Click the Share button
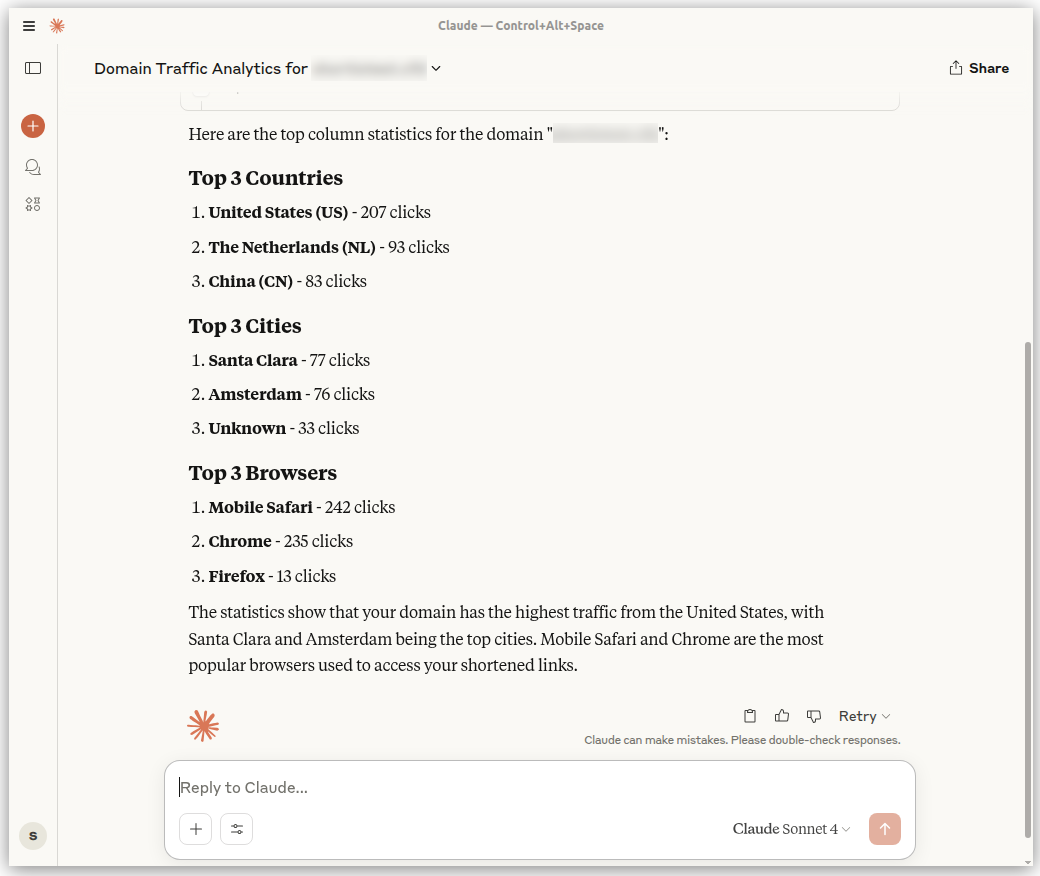This screenshot has width=1040, height=876. [x=979, y=68]
